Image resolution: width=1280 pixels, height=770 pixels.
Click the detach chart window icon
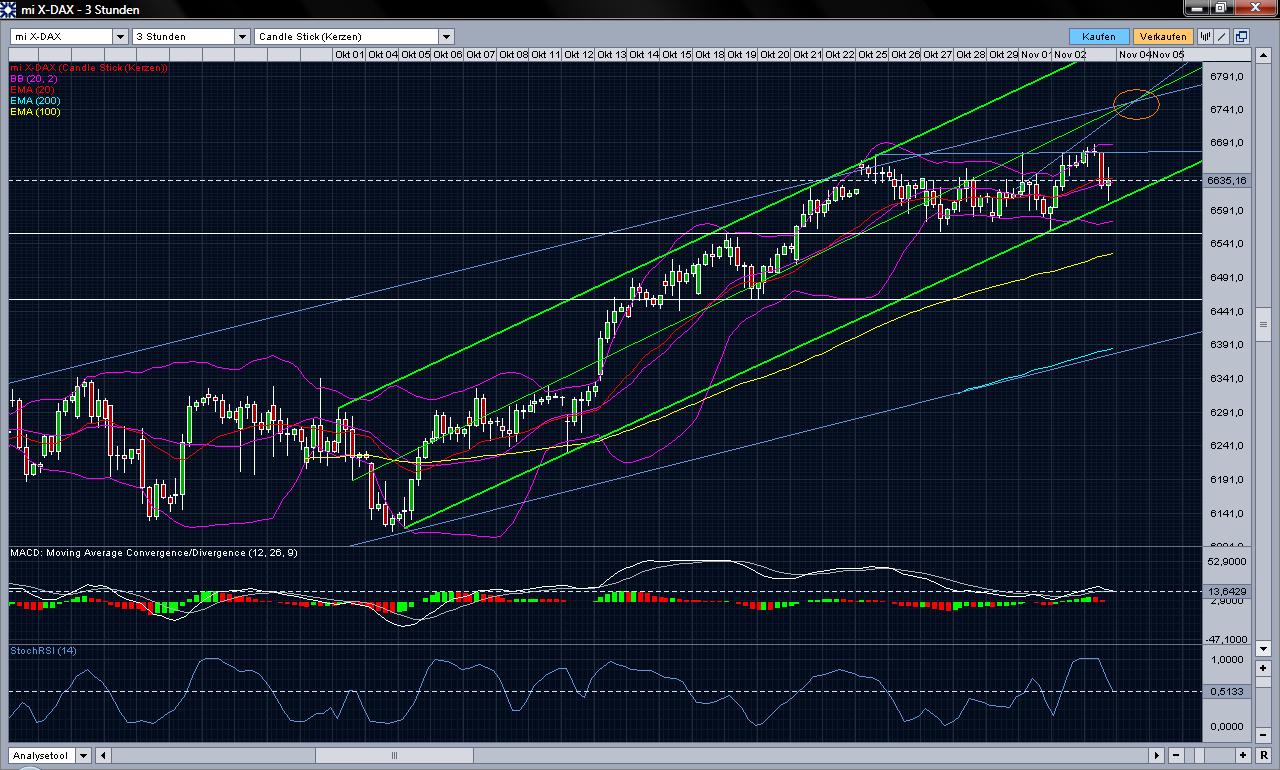tap(1241, 36)
